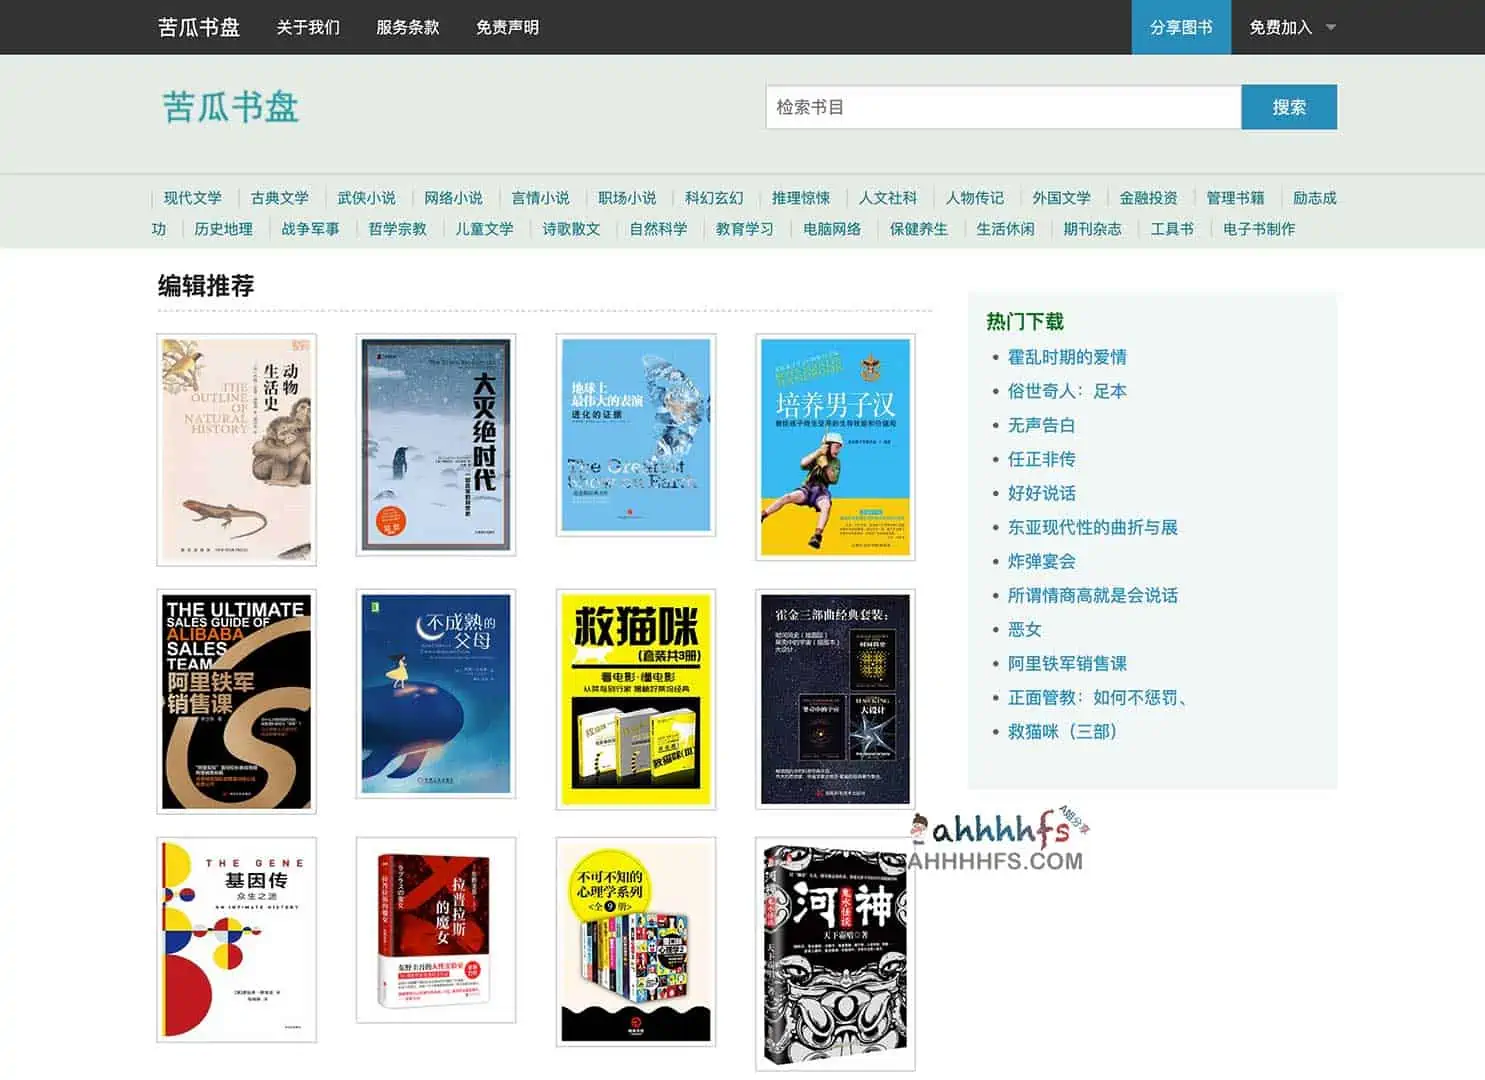Browse the 儿童文学 category

[485, 229]
